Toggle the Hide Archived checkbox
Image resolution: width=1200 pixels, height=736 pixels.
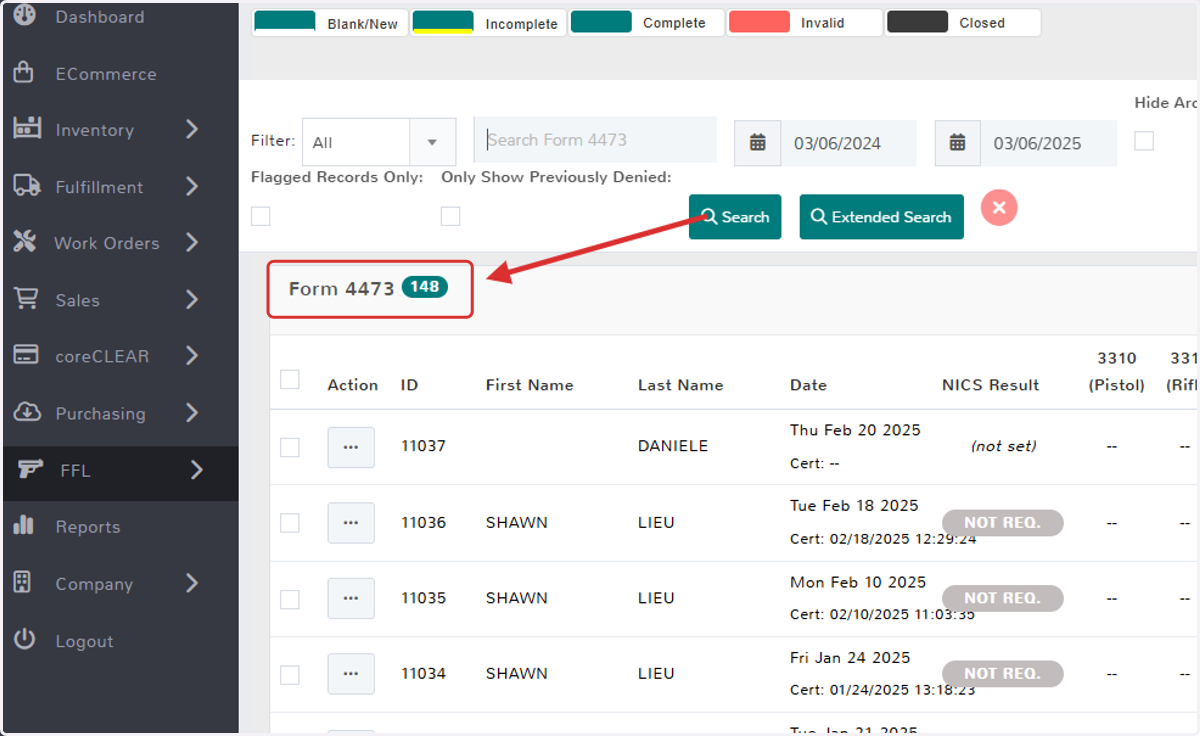[x=1144, y=141]
